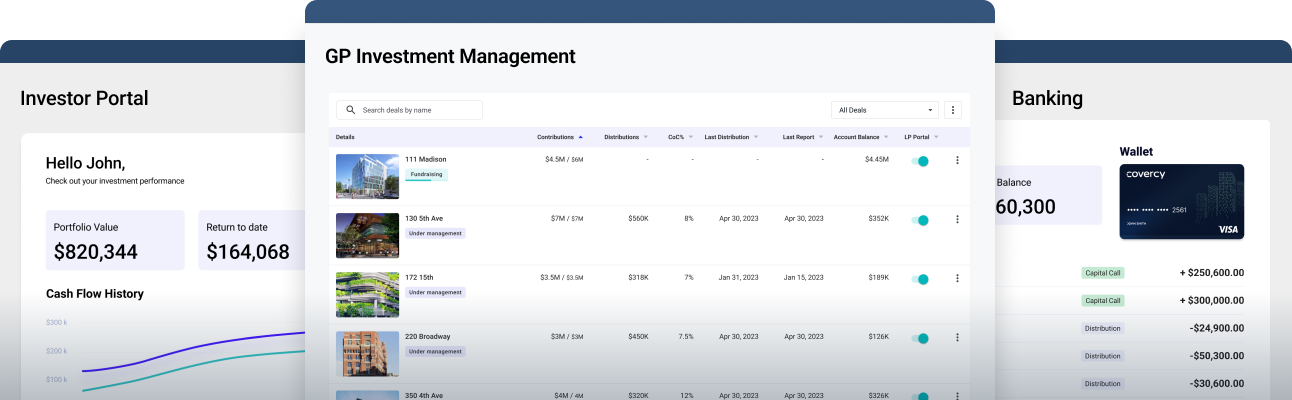This screenshot has width=1292, height=400.
Task: Open the three-dot menu for 172 15th
Action: 957,278
